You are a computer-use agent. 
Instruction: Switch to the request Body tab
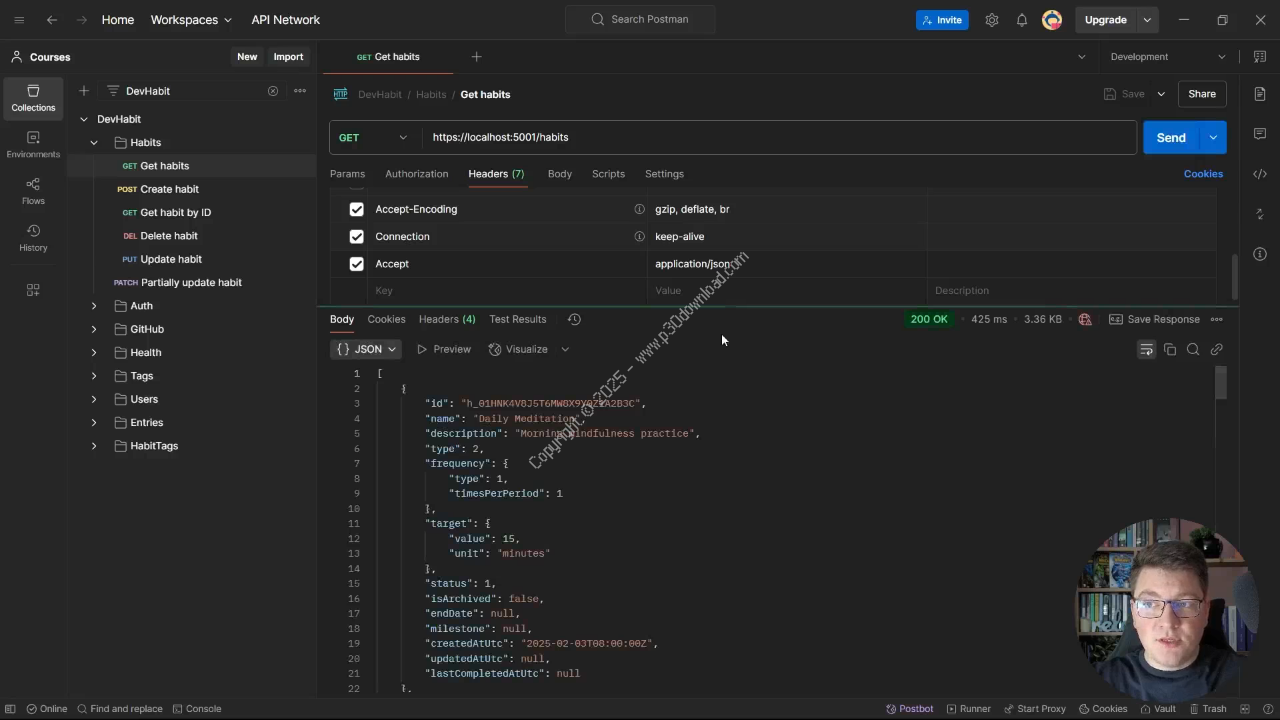(x=560, y=174)
